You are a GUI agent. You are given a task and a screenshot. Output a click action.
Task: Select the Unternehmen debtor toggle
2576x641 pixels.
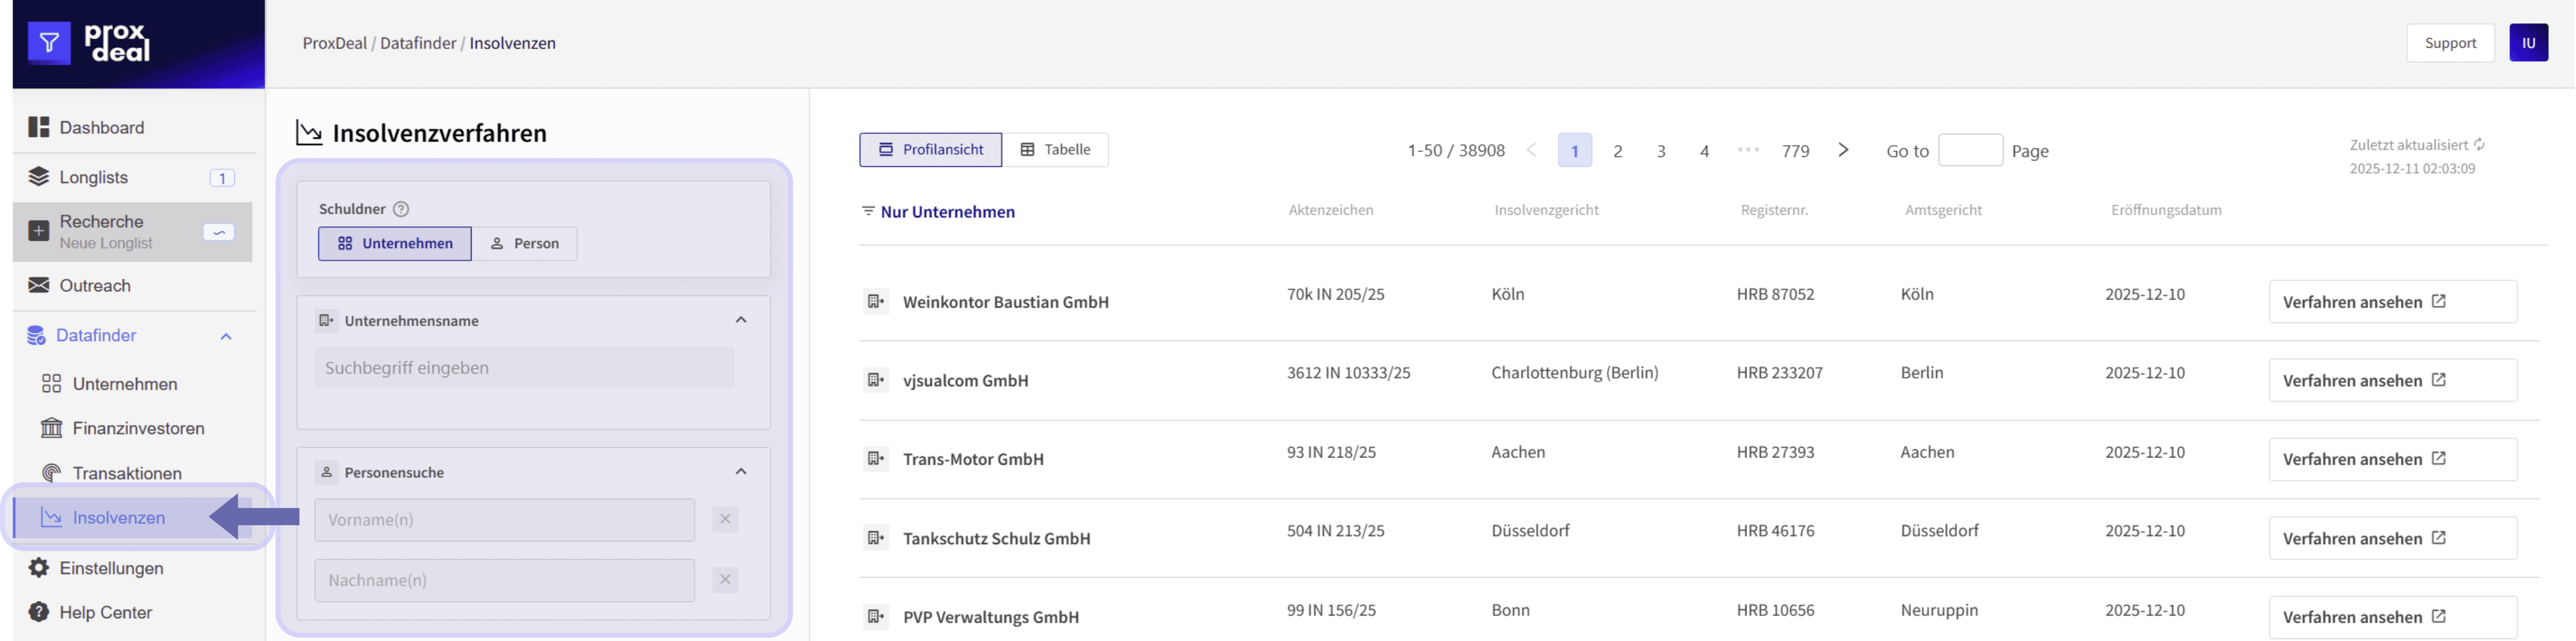tap(395, 243)
